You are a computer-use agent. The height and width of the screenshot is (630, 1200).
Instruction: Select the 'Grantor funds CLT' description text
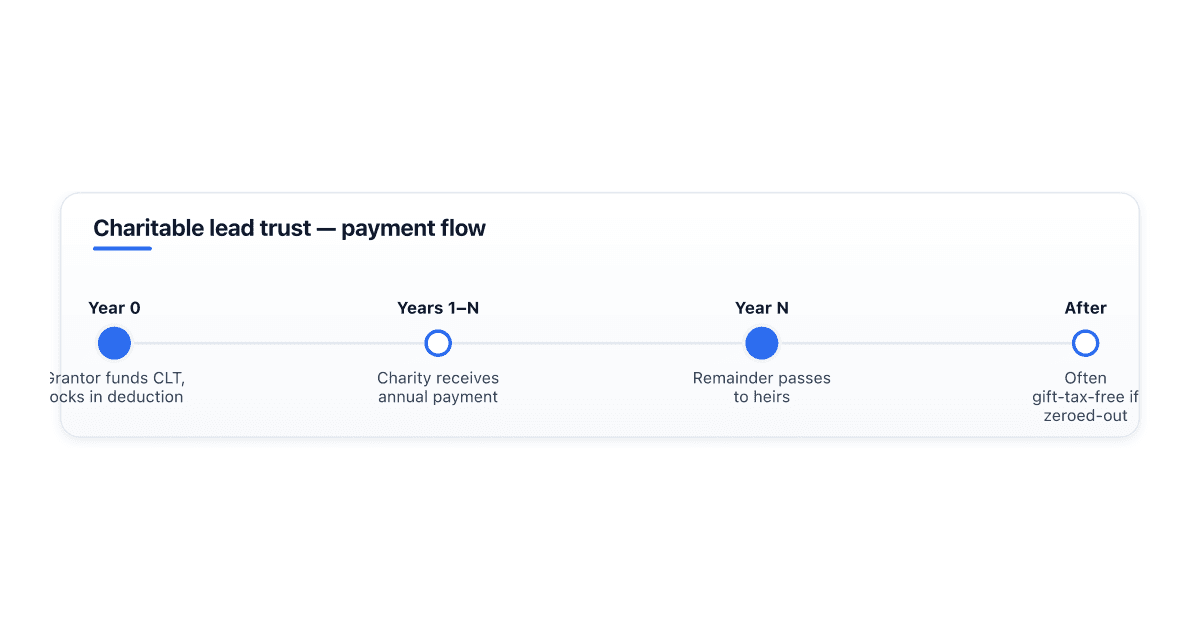click(x=116, y=387)
